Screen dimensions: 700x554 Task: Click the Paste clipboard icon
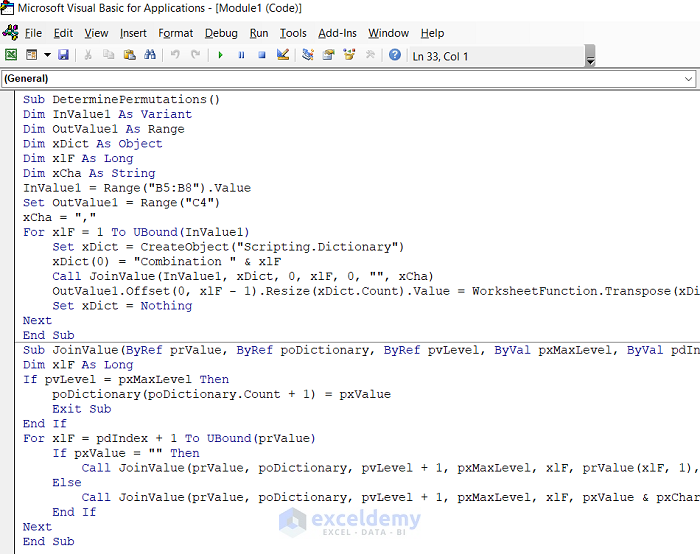(x=129, y=55)
